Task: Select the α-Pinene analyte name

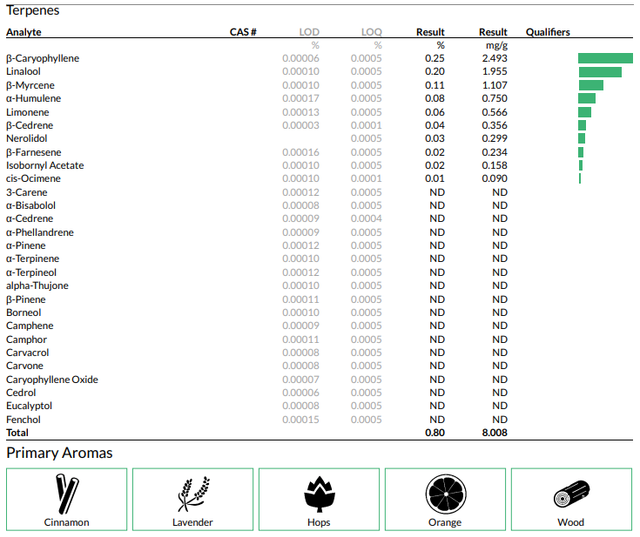Action: pyautogui.click(x=26, y=245)
